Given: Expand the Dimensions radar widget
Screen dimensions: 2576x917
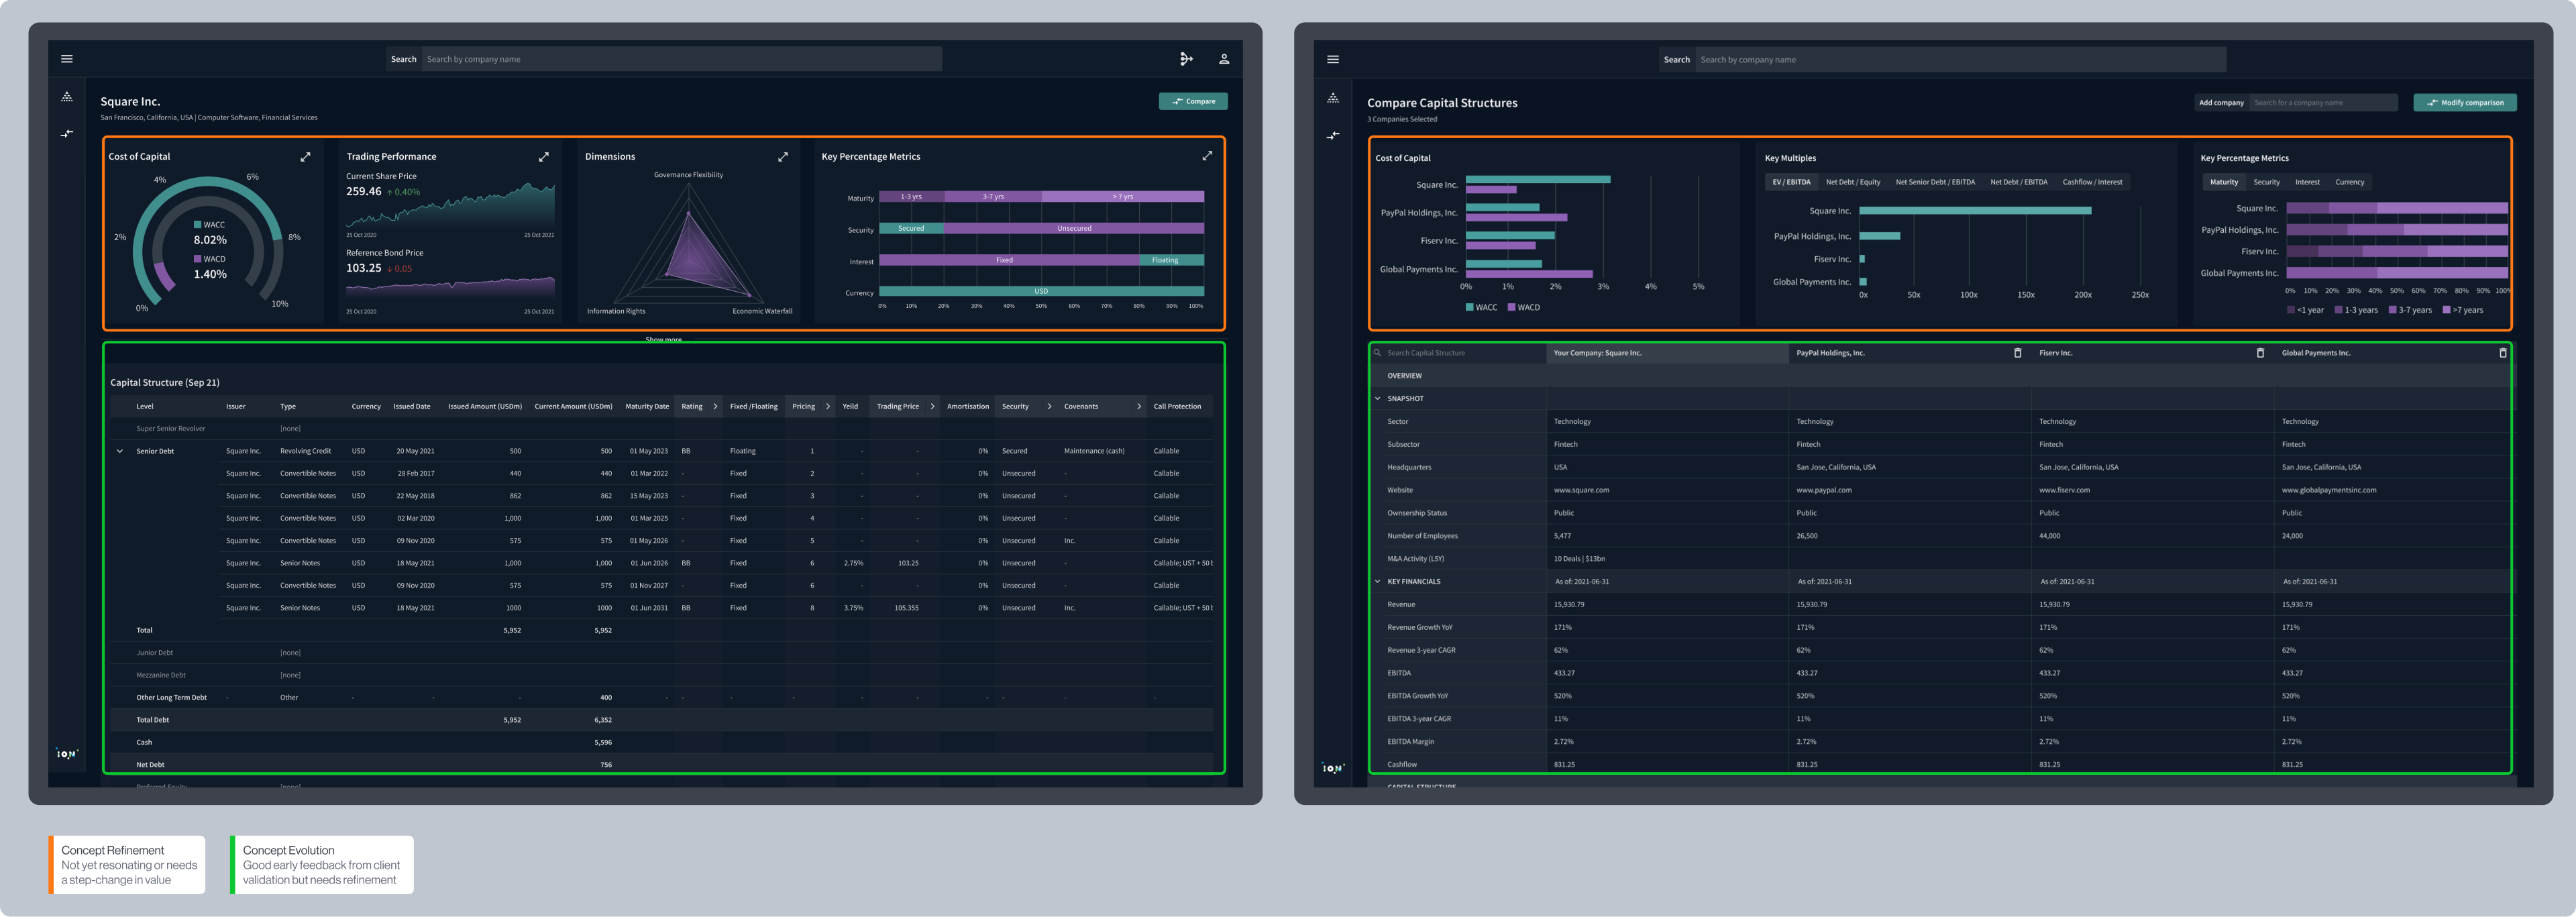Looking at the screenshot, I should 782,157.
